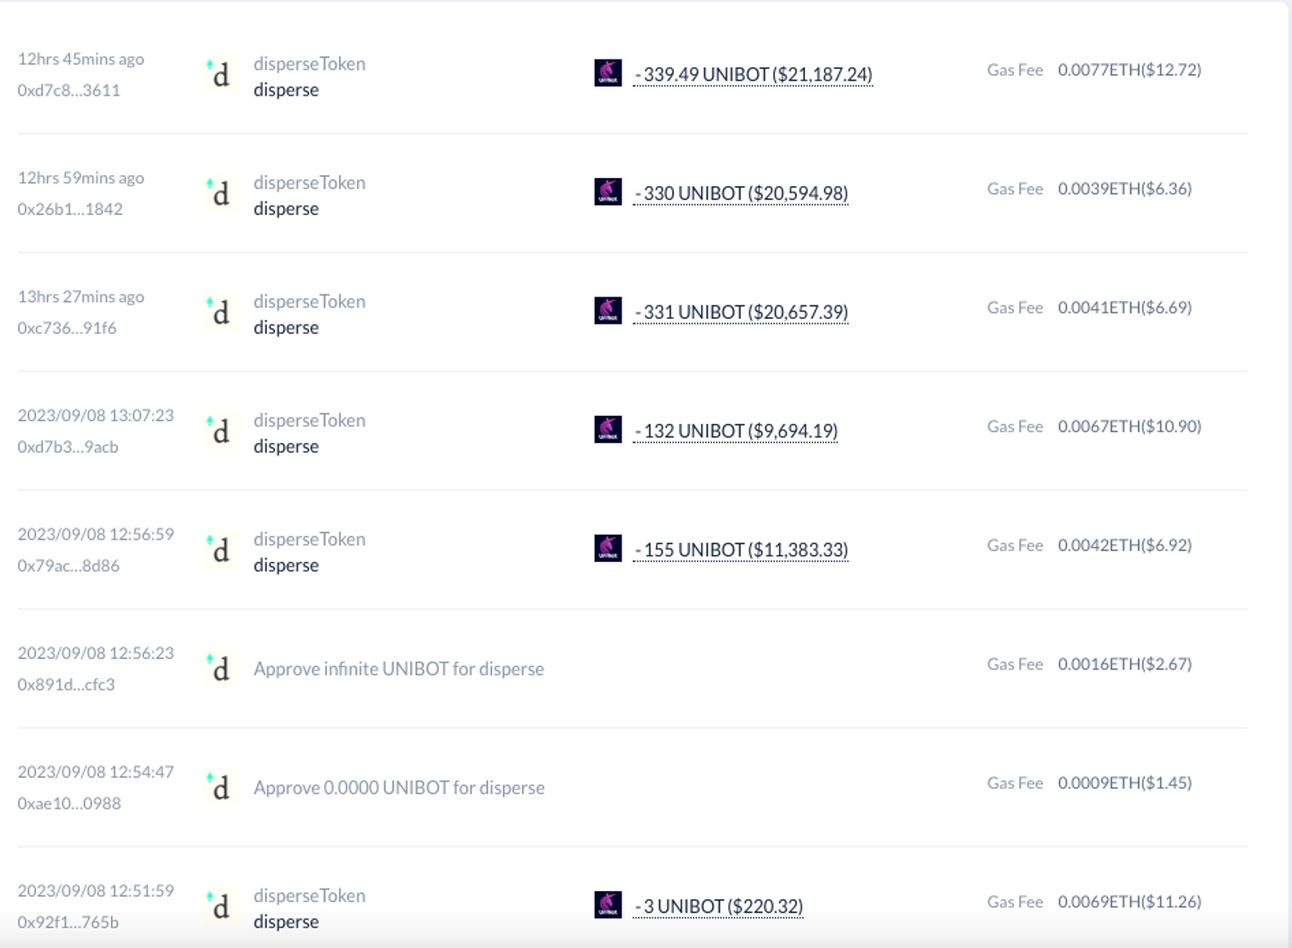The image size is (1292, 948).
Task: Click gas fee value 0.0042ETH($6.92)
Action: click(x=1125, y=546)
